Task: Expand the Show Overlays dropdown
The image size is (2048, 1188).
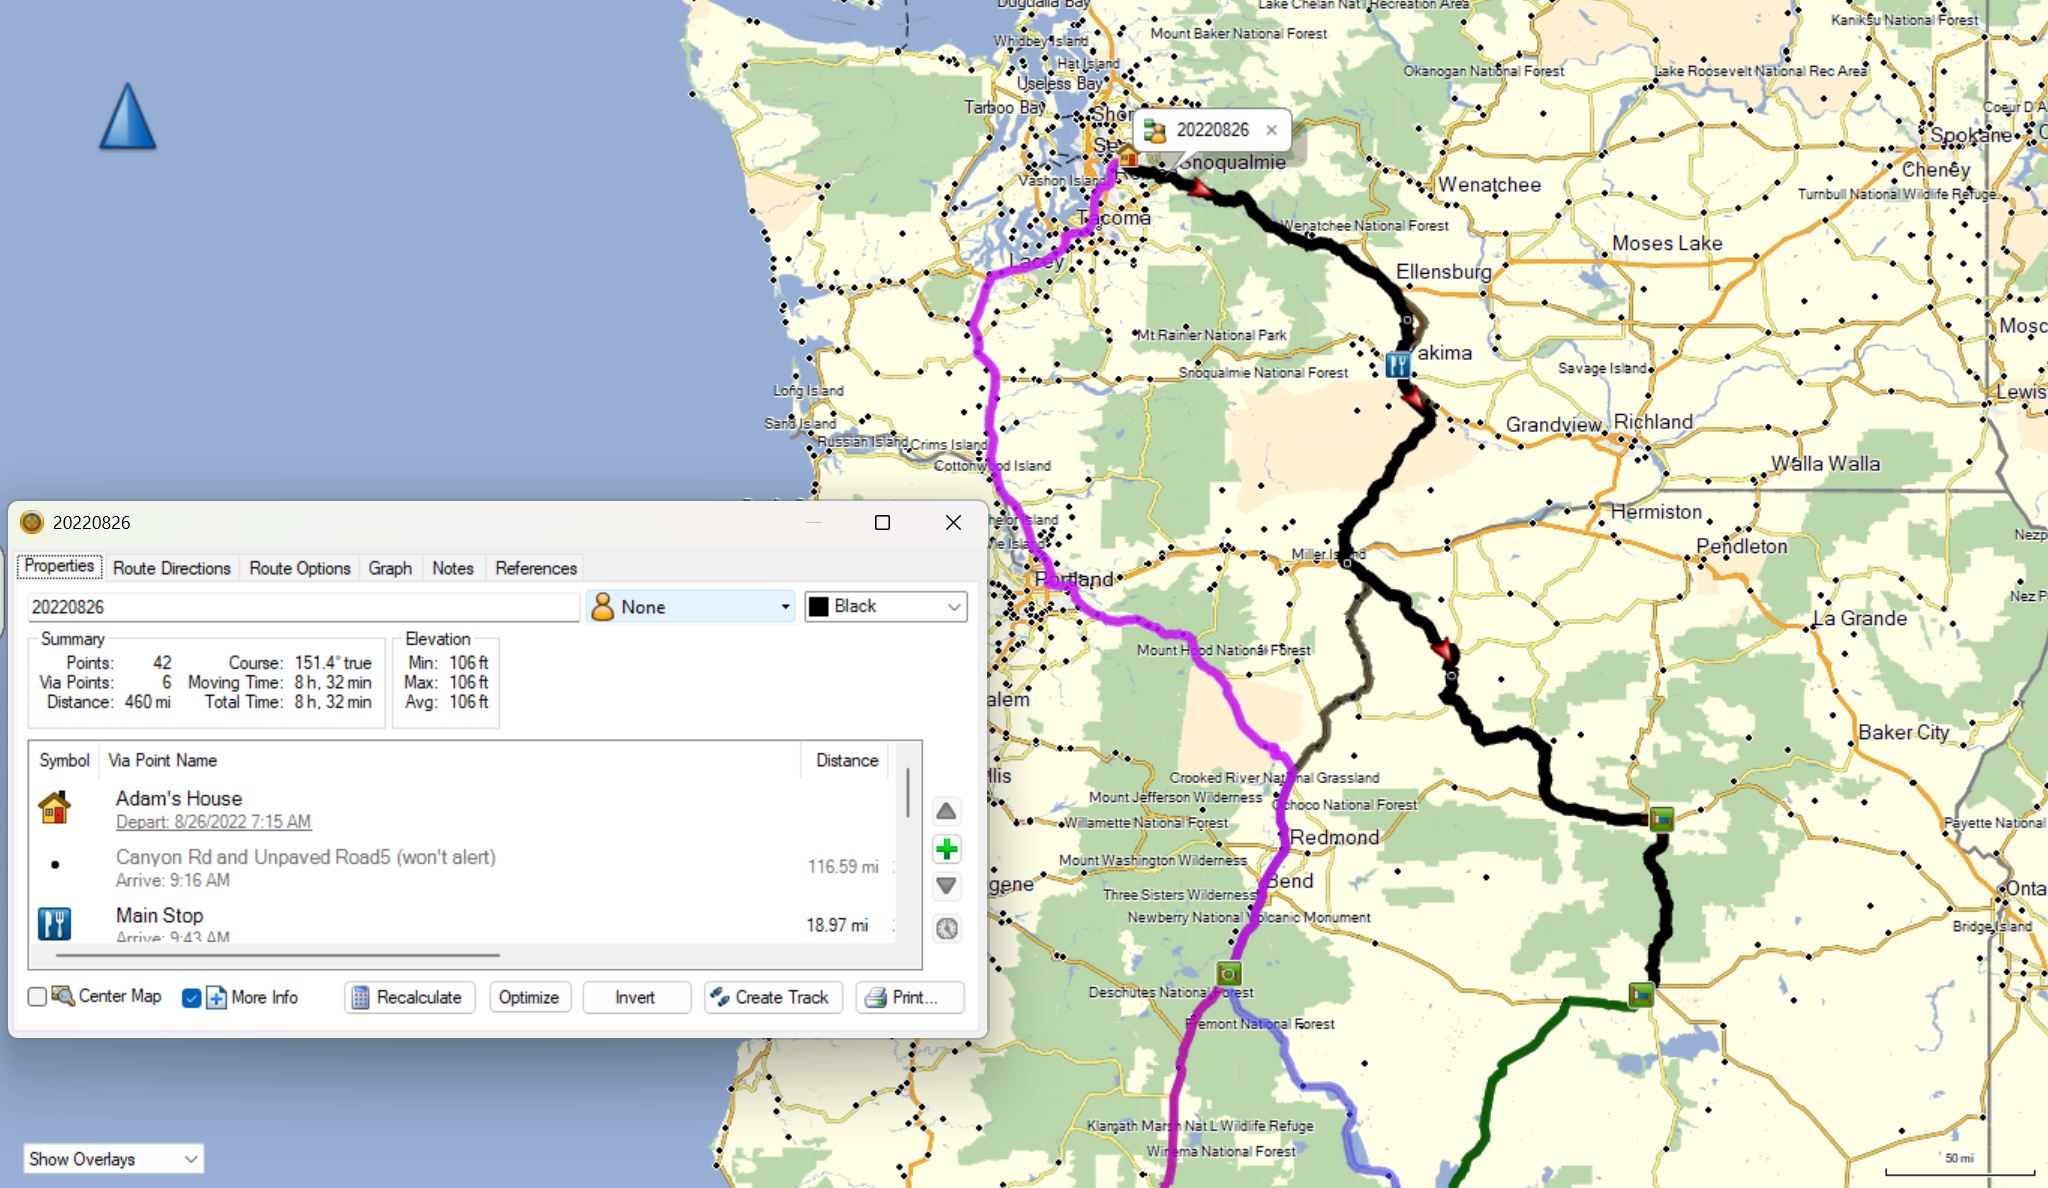Action: pos(113,1159)
